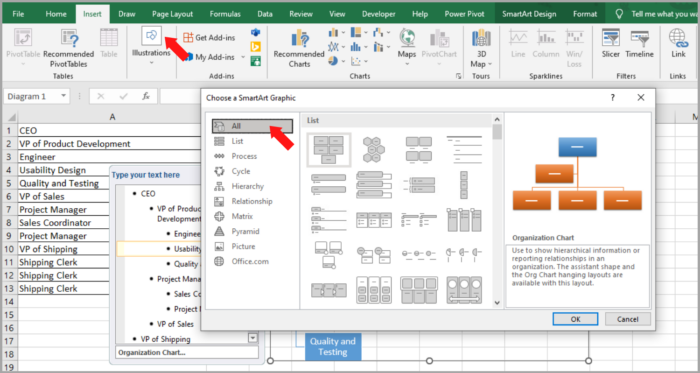Image resolution: width=700 pixels, height=373 pixels.
Task: Click the Slicer filter icon
Action: (x=610, y=37)
